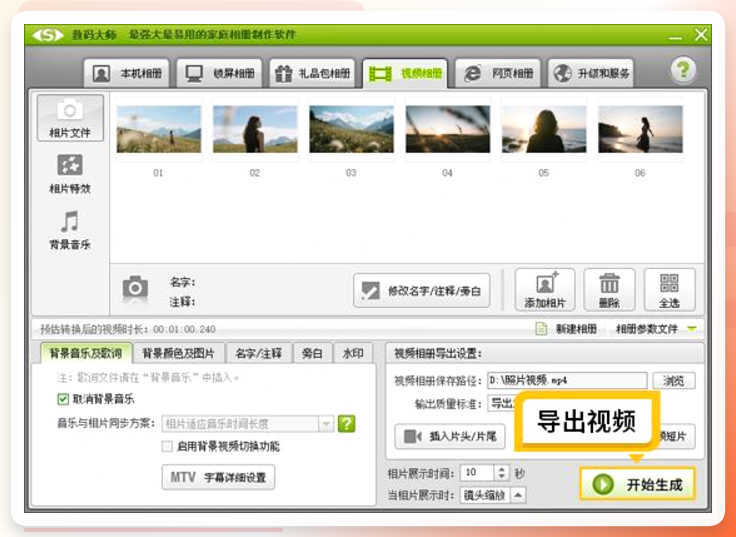
Task: Click 插入片头/片尾 button
Action: [x=451, y=437]
